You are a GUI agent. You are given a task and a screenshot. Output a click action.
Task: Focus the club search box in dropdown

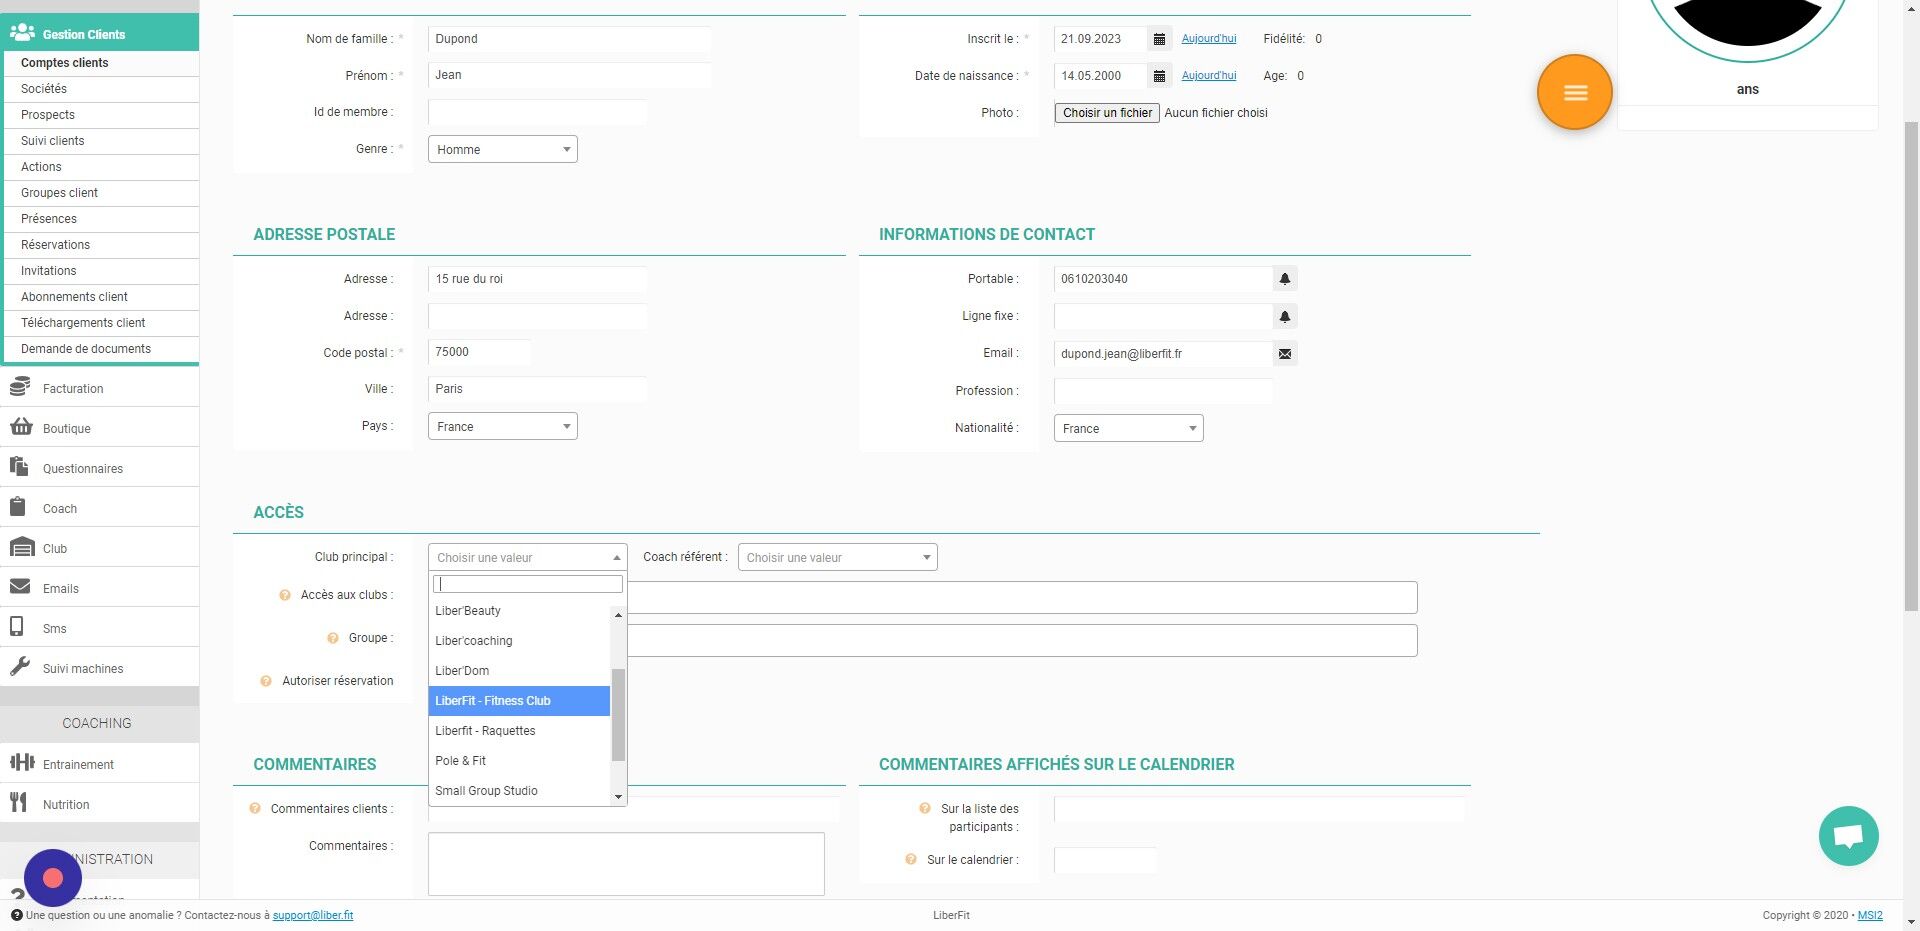pos(528,584)
